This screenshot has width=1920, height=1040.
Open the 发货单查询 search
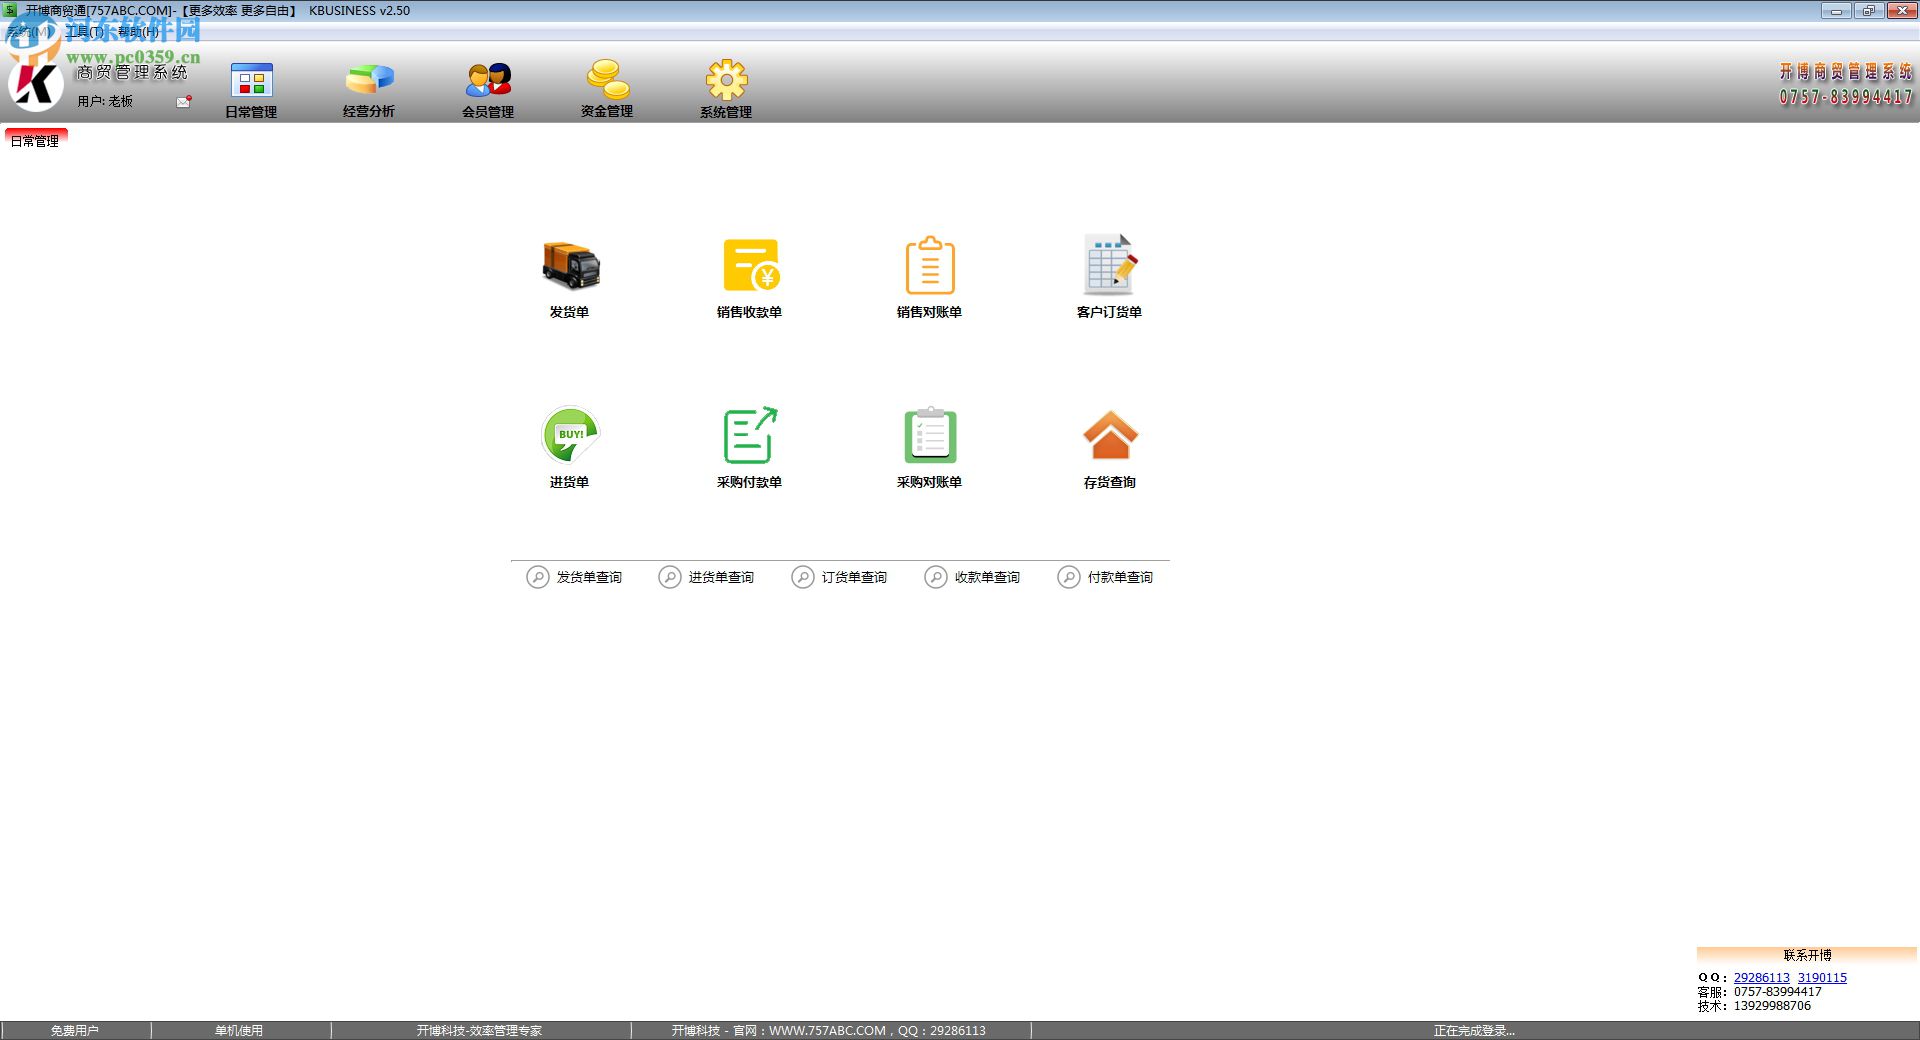574,577
